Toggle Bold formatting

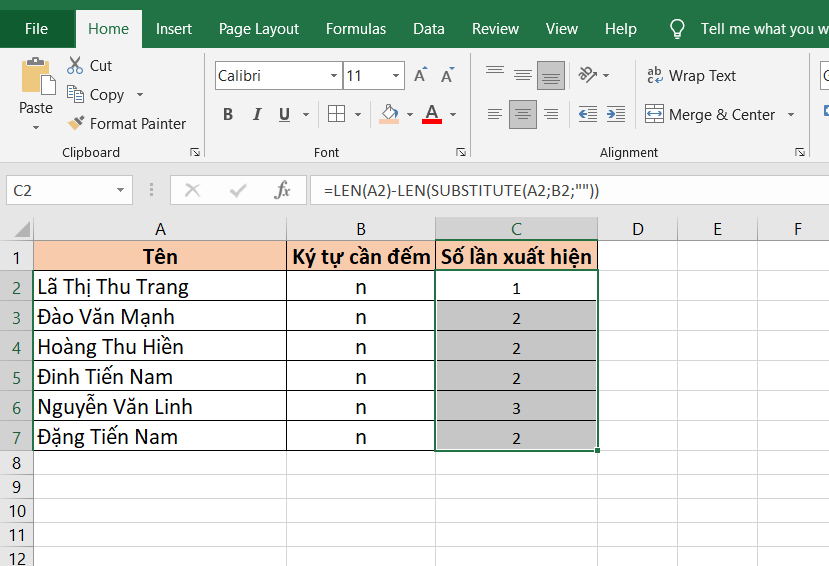(x=228, y=114)
